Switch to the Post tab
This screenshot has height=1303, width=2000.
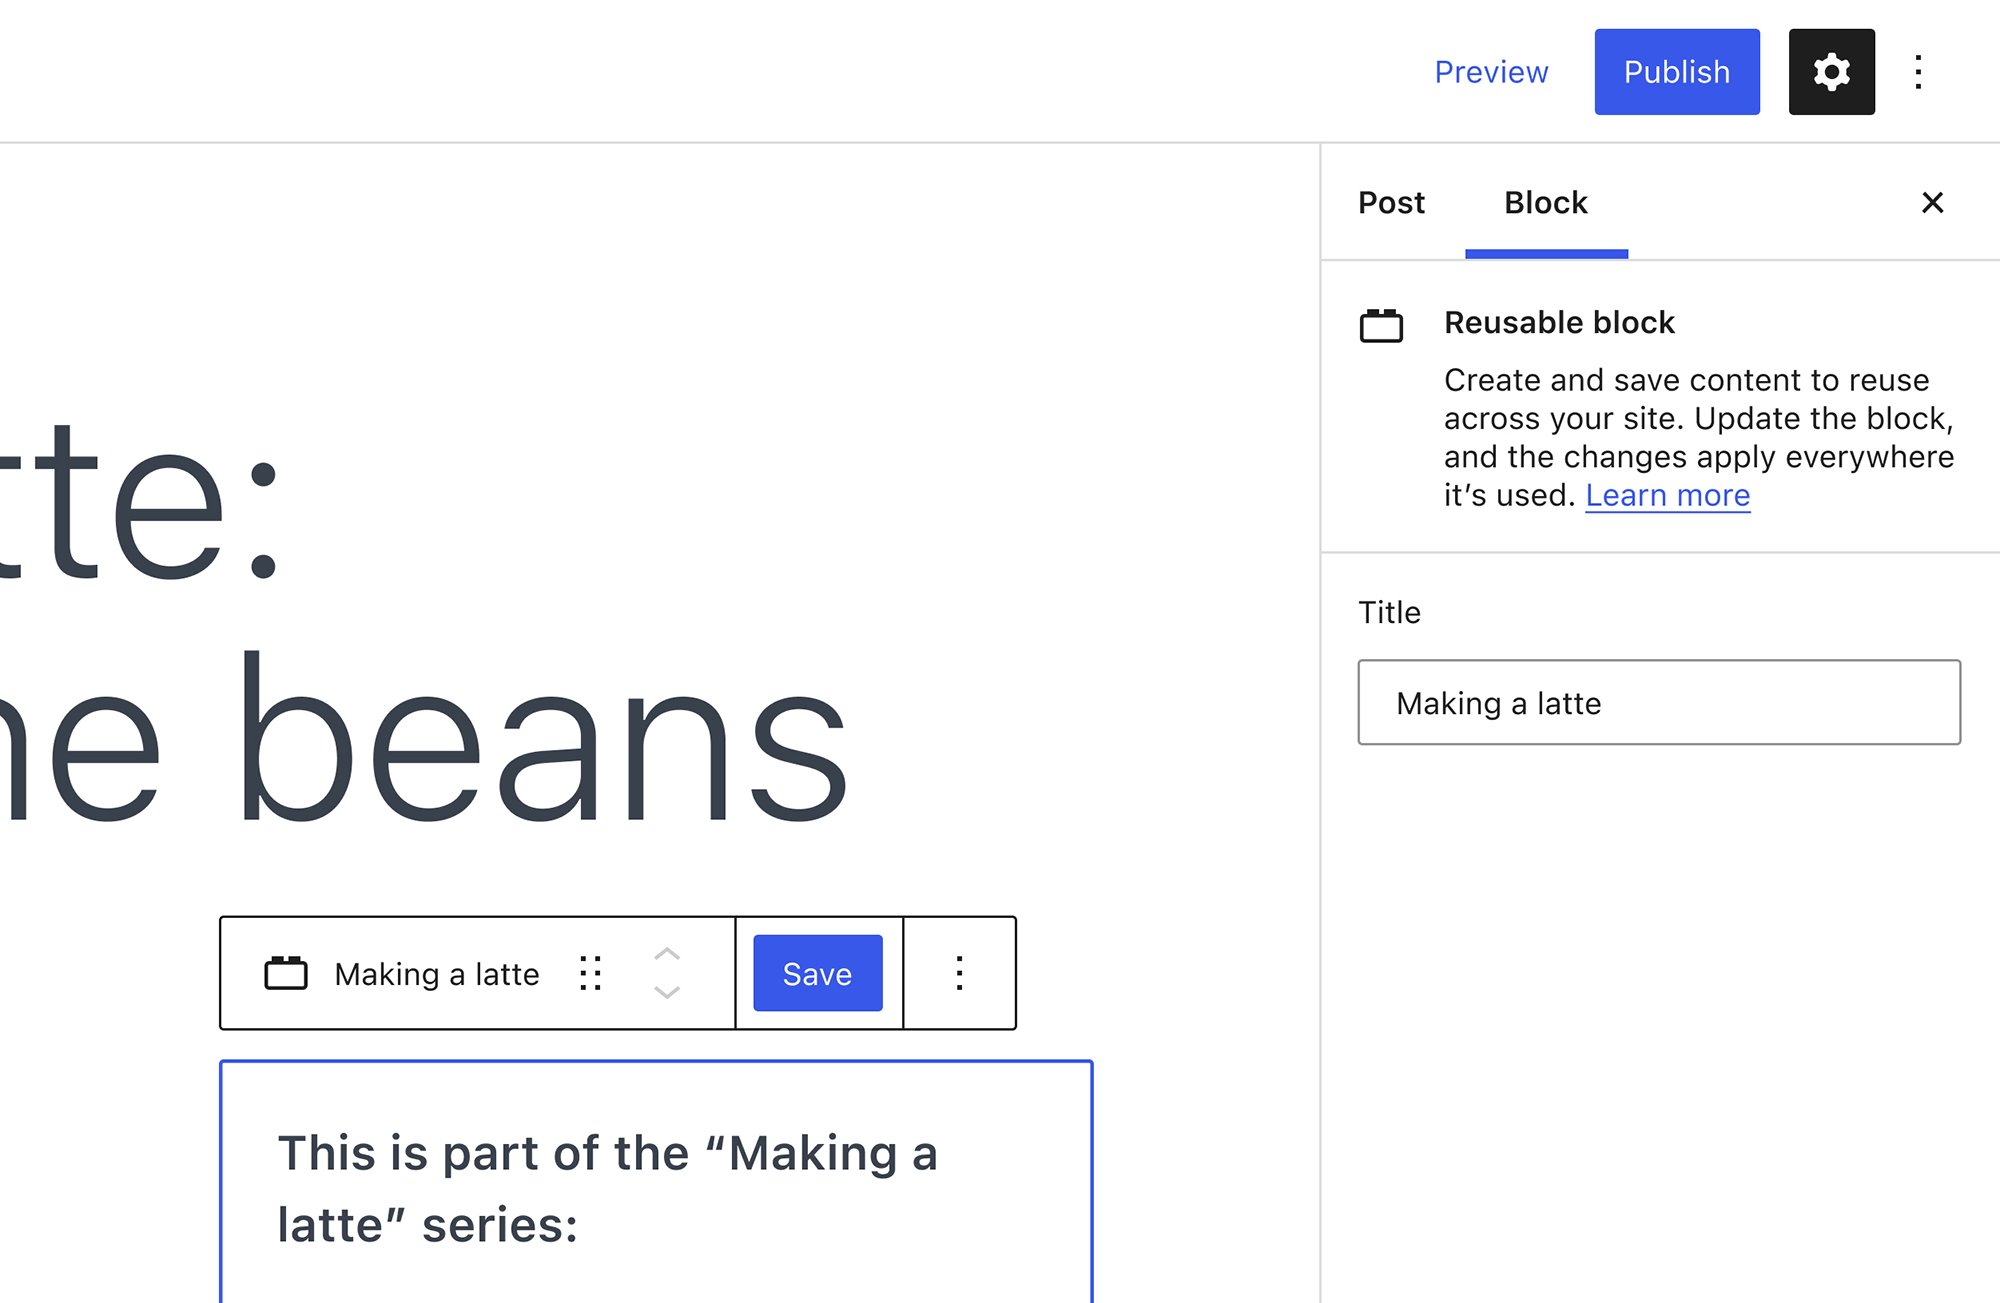[1391, 203]
